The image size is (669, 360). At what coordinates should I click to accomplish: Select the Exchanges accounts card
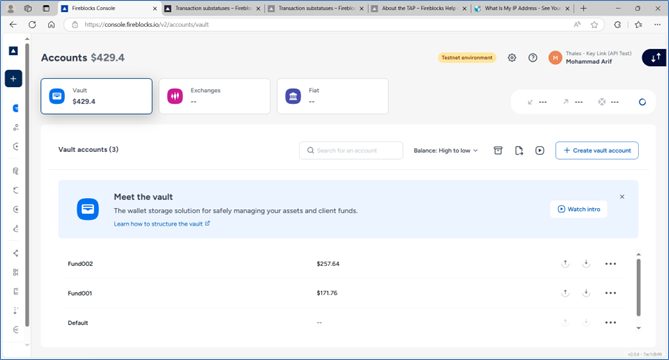point(215,96)
